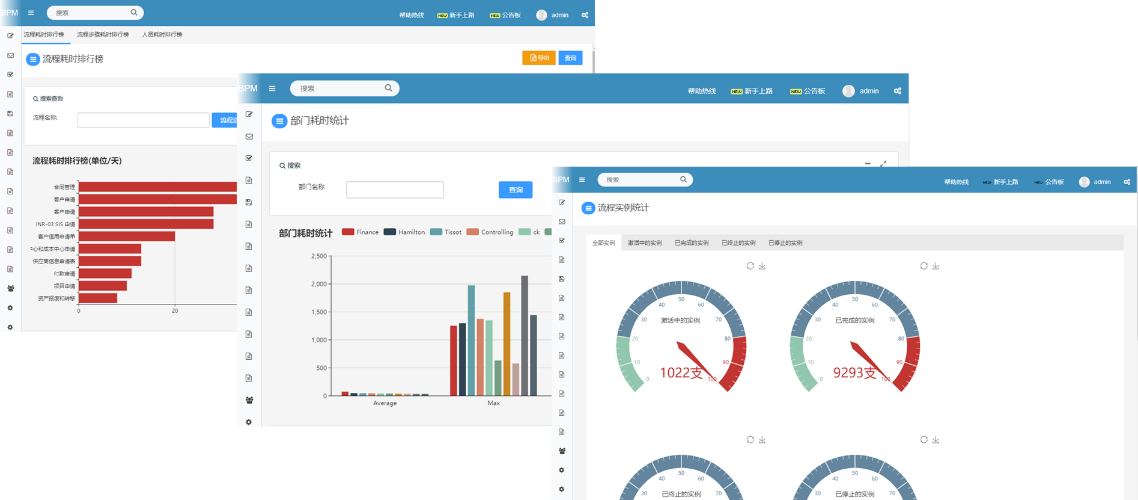The width and height of the screenshot is (1138, 500).
Task: Click floppy save sidebar icon in 部门耗时统计 window
Action: pos(249,202)
